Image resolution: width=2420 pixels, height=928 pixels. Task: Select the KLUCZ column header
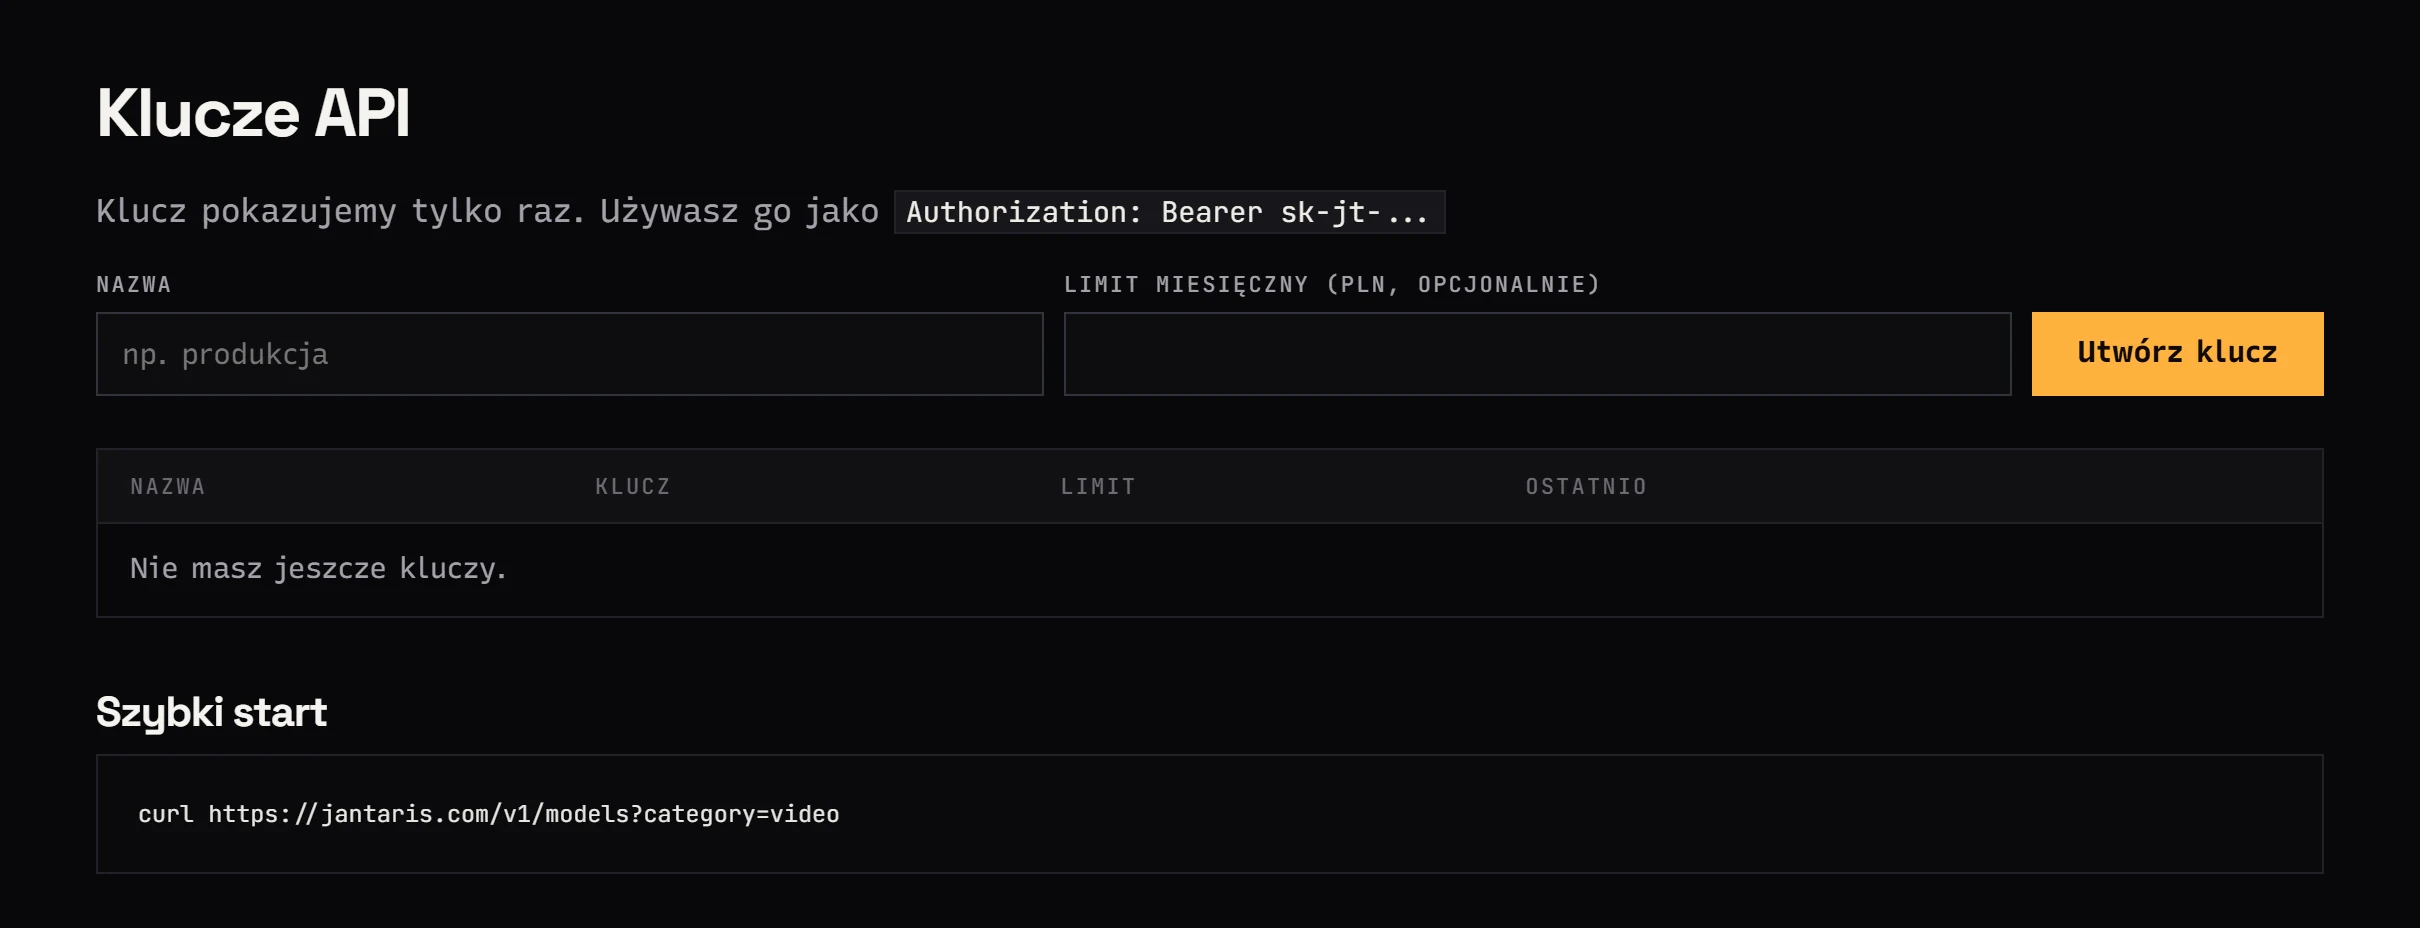tap(632, 487)
